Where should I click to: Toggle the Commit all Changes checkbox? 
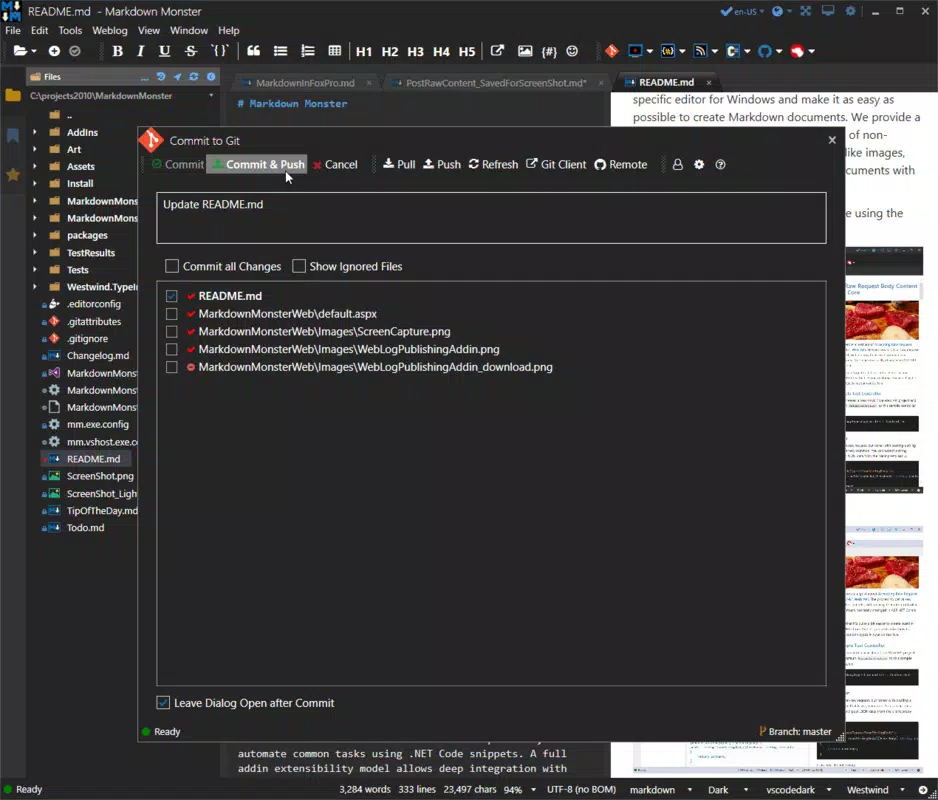pyautogui.click(x=172, y=266)
